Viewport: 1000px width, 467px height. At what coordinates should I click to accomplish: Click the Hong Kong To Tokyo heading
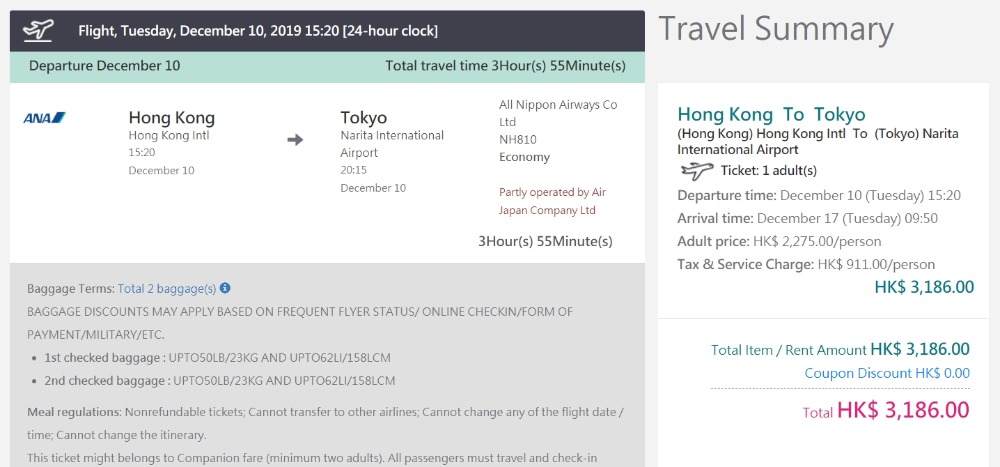tap(771, 114)
